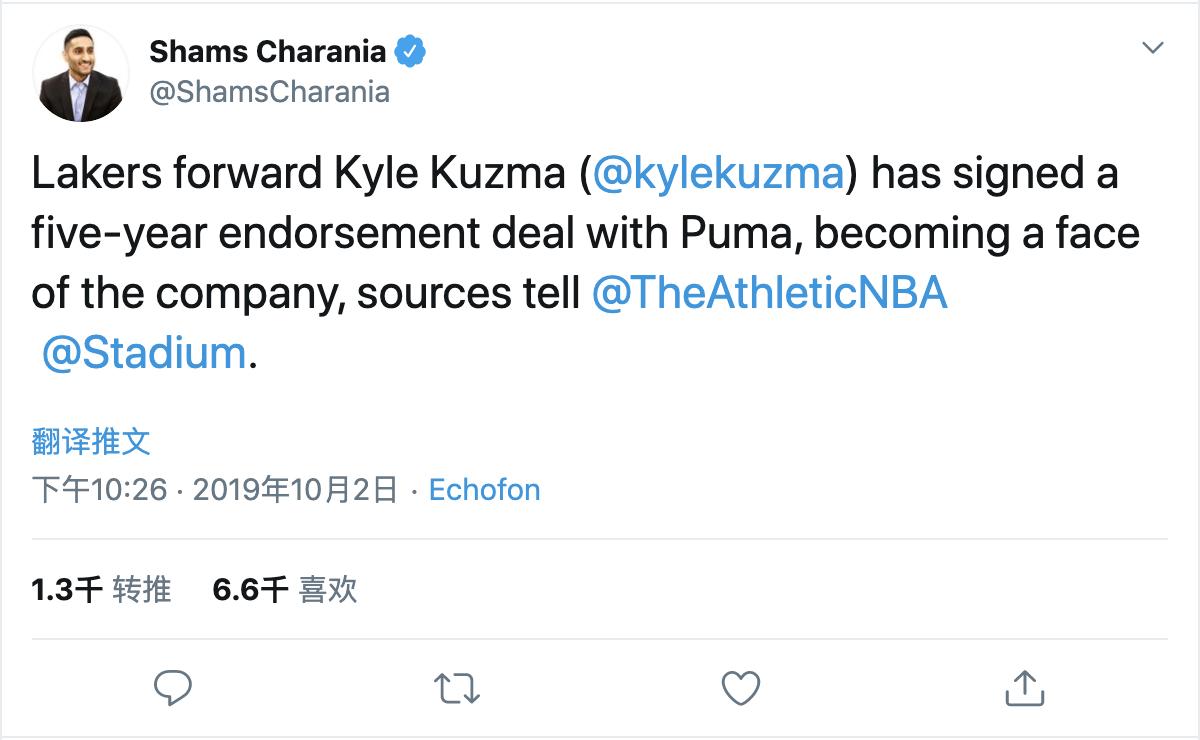The width and height of the screenshot is (1200, 740).
Task: Open the @TheAthleticNBA mention link
Action: click(769, 294)
